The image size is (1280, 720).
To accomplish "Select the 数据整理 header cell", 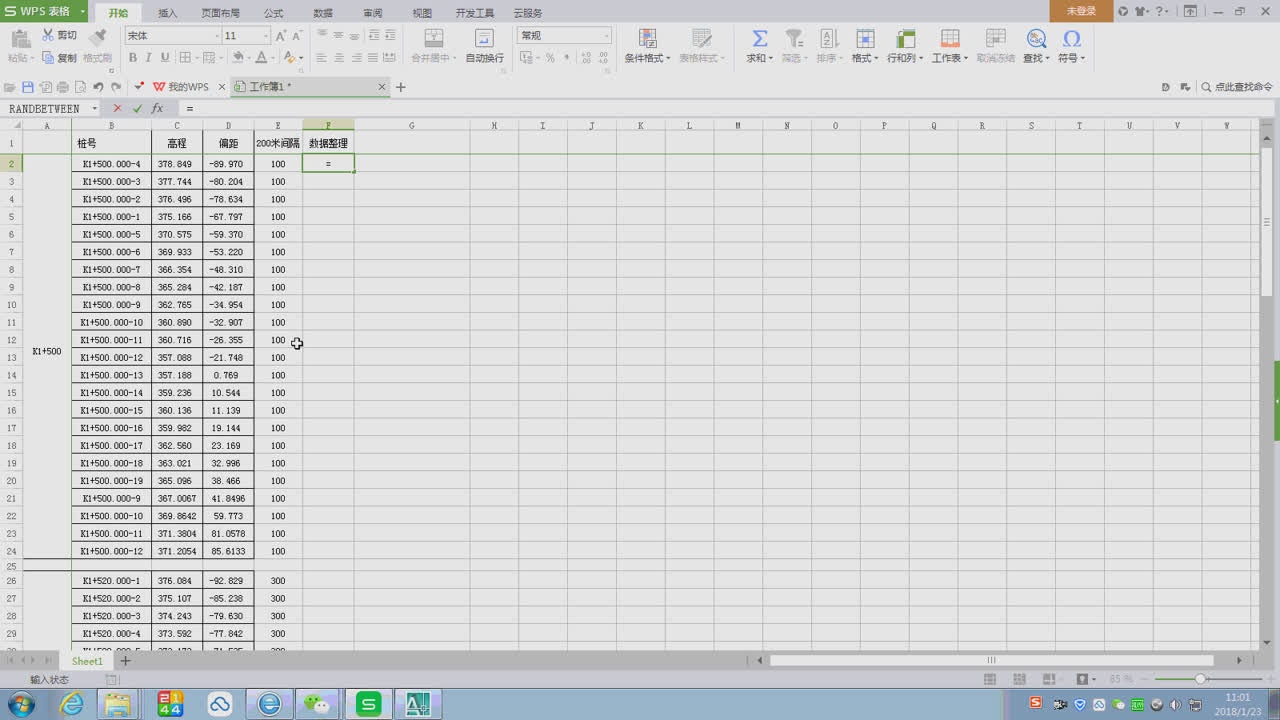I will pyautogui.click(x=328, y=143).
